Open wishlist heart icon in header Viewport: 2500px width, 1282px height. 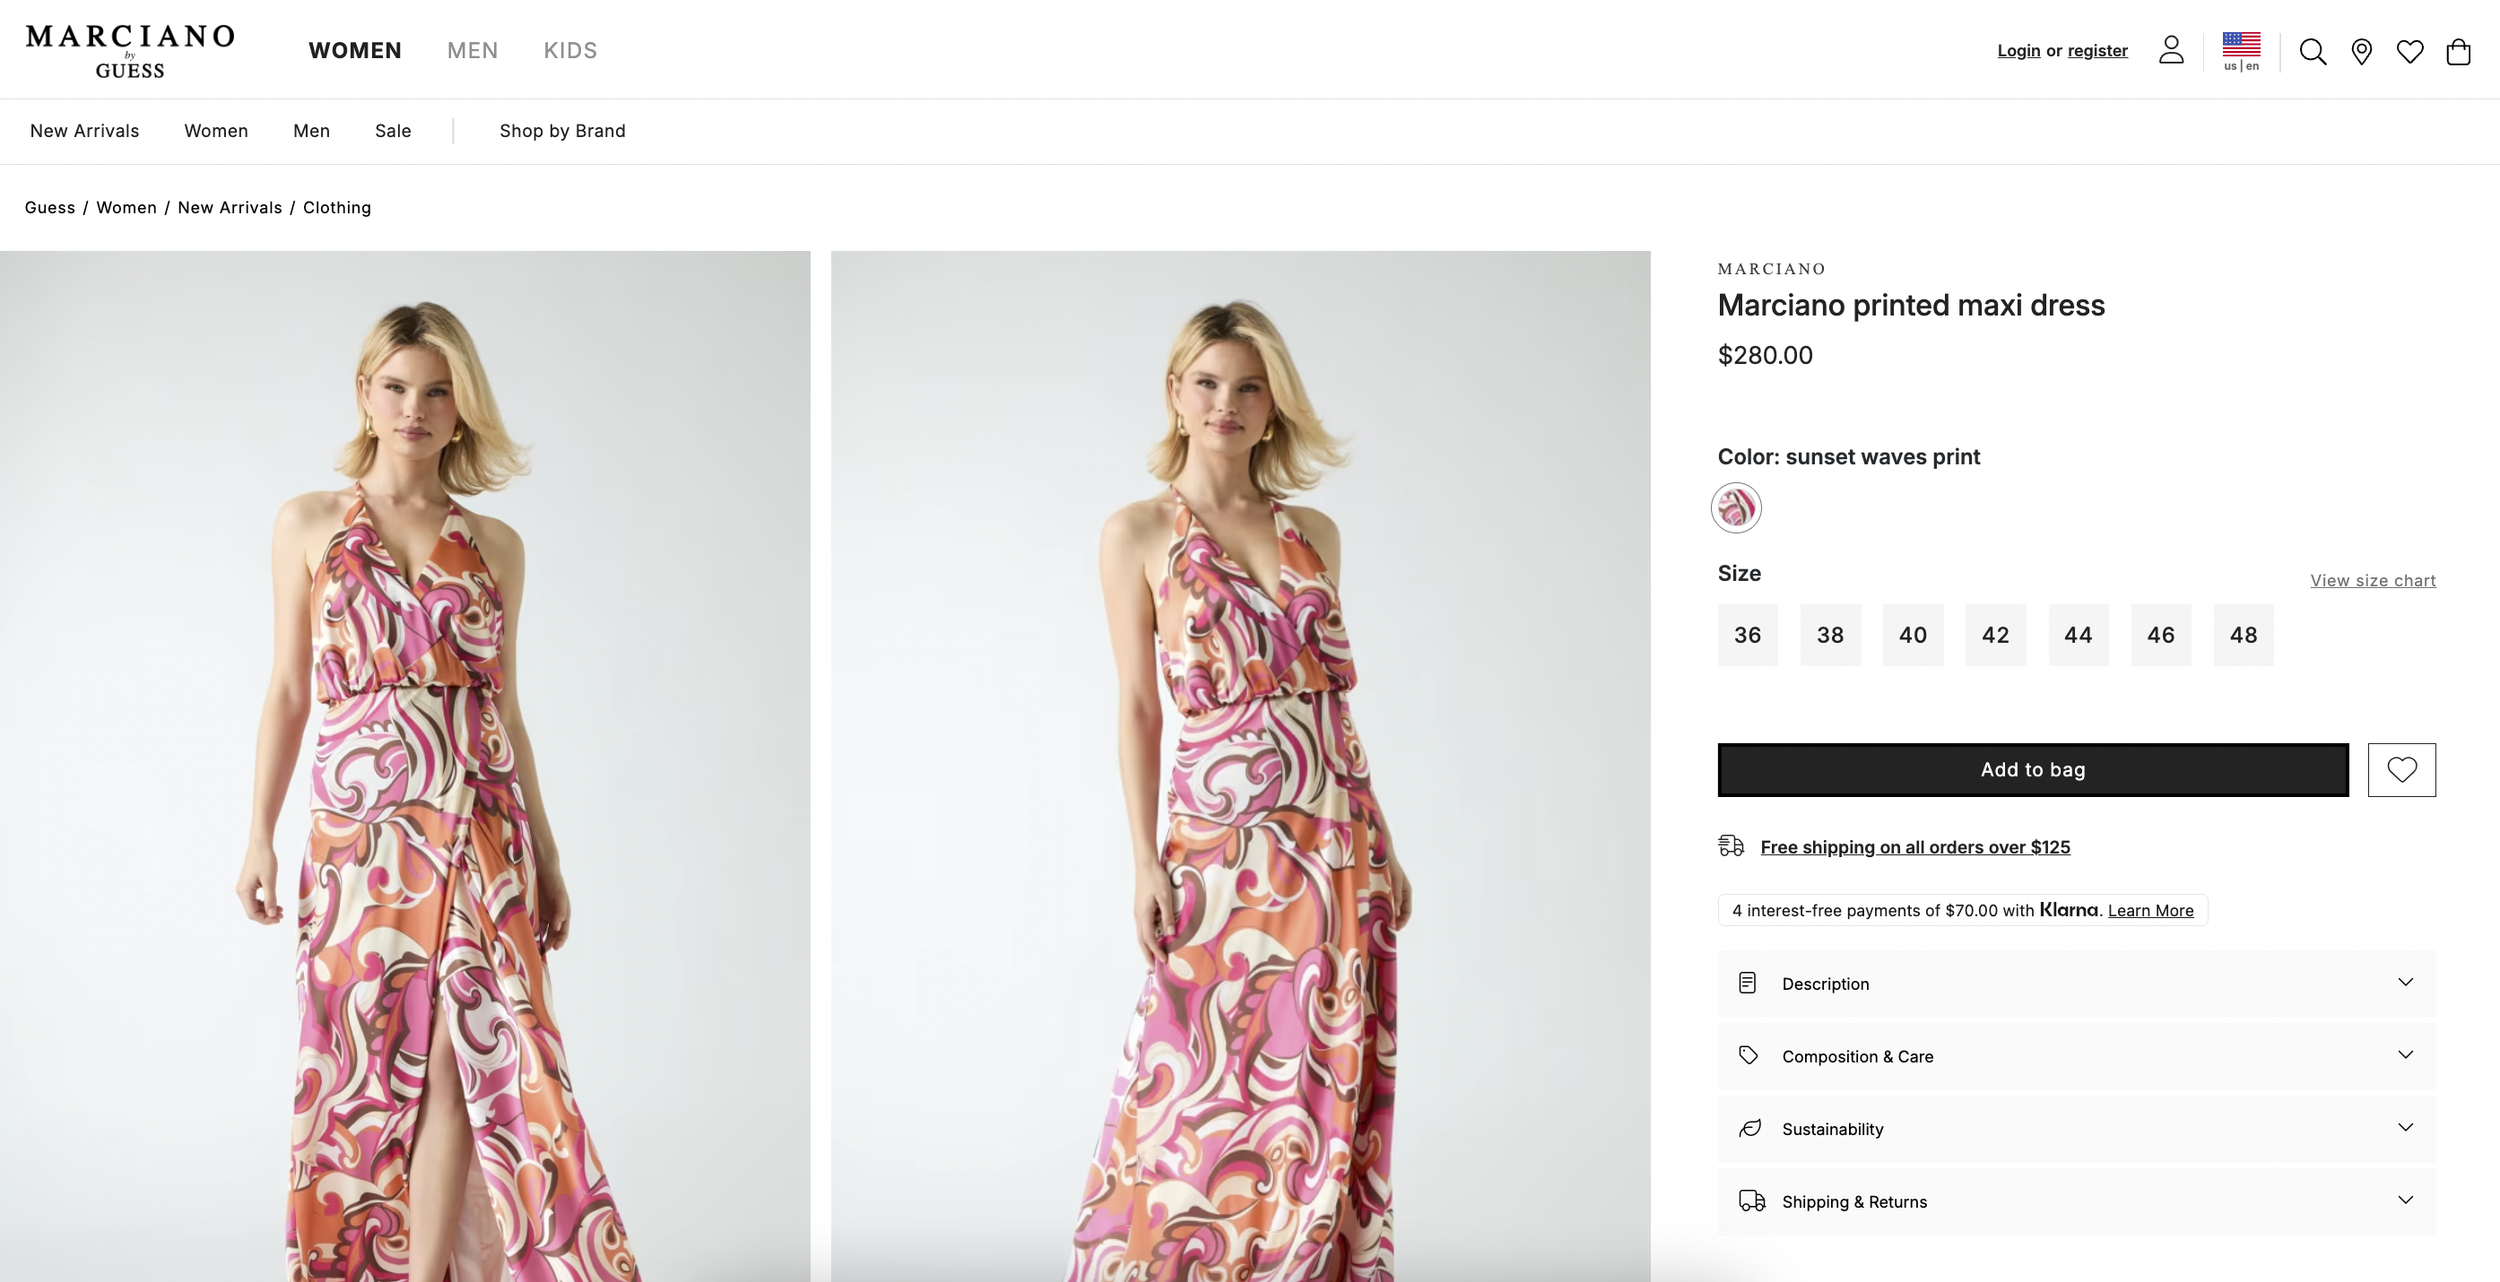click(x=2409, y=51)
